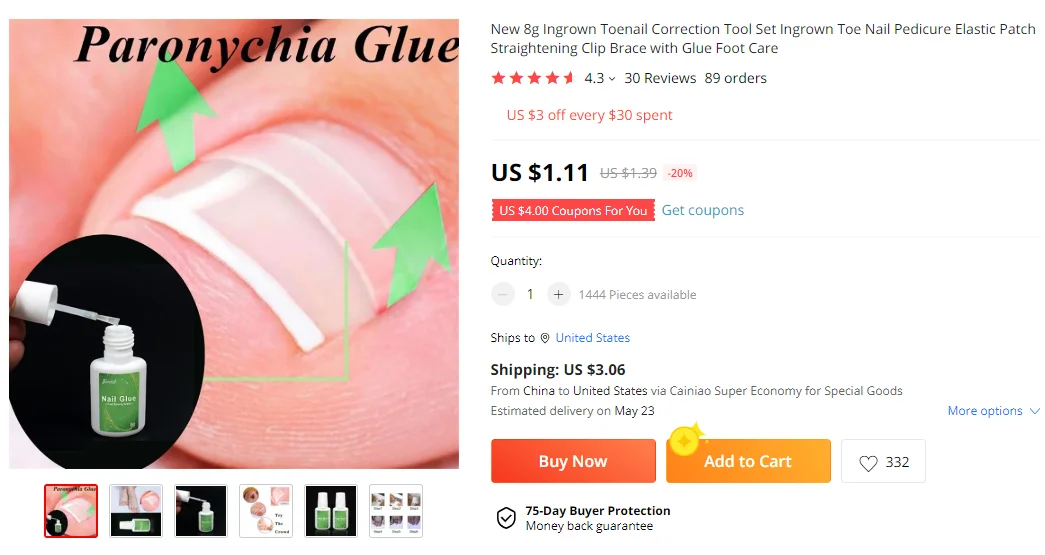Click the star rating icons
Screen dimensions: 1045x555
[532, 78]
